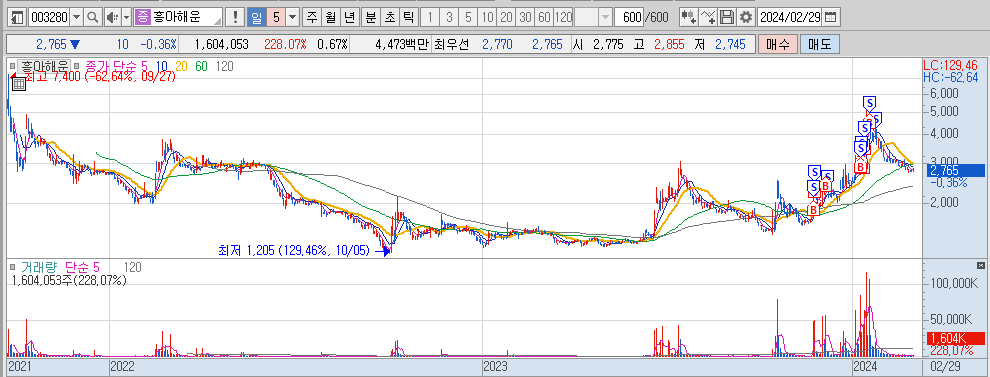Select the 일 daily chart period

[256, 17]
